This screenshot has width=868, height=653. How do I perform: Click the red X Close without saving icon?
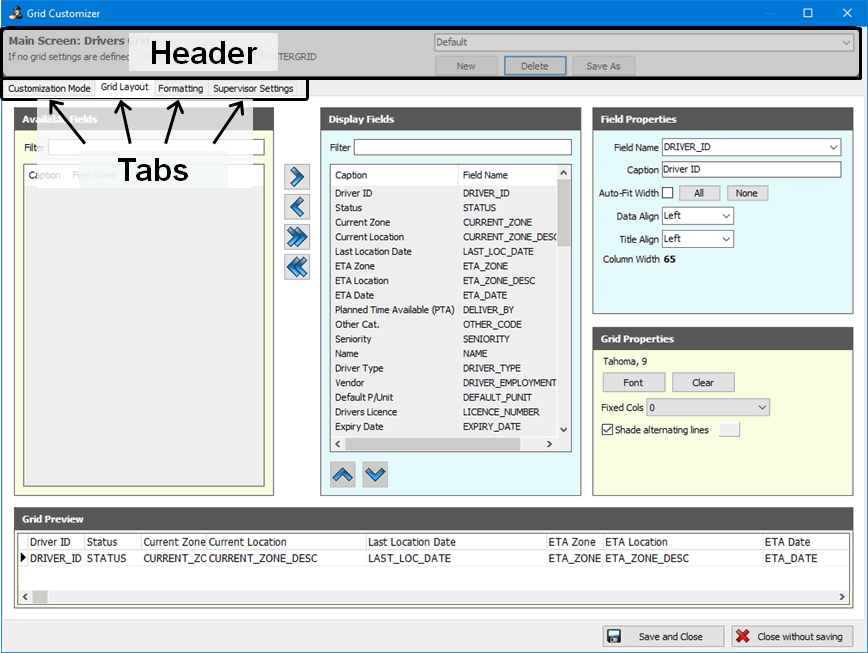742,636
